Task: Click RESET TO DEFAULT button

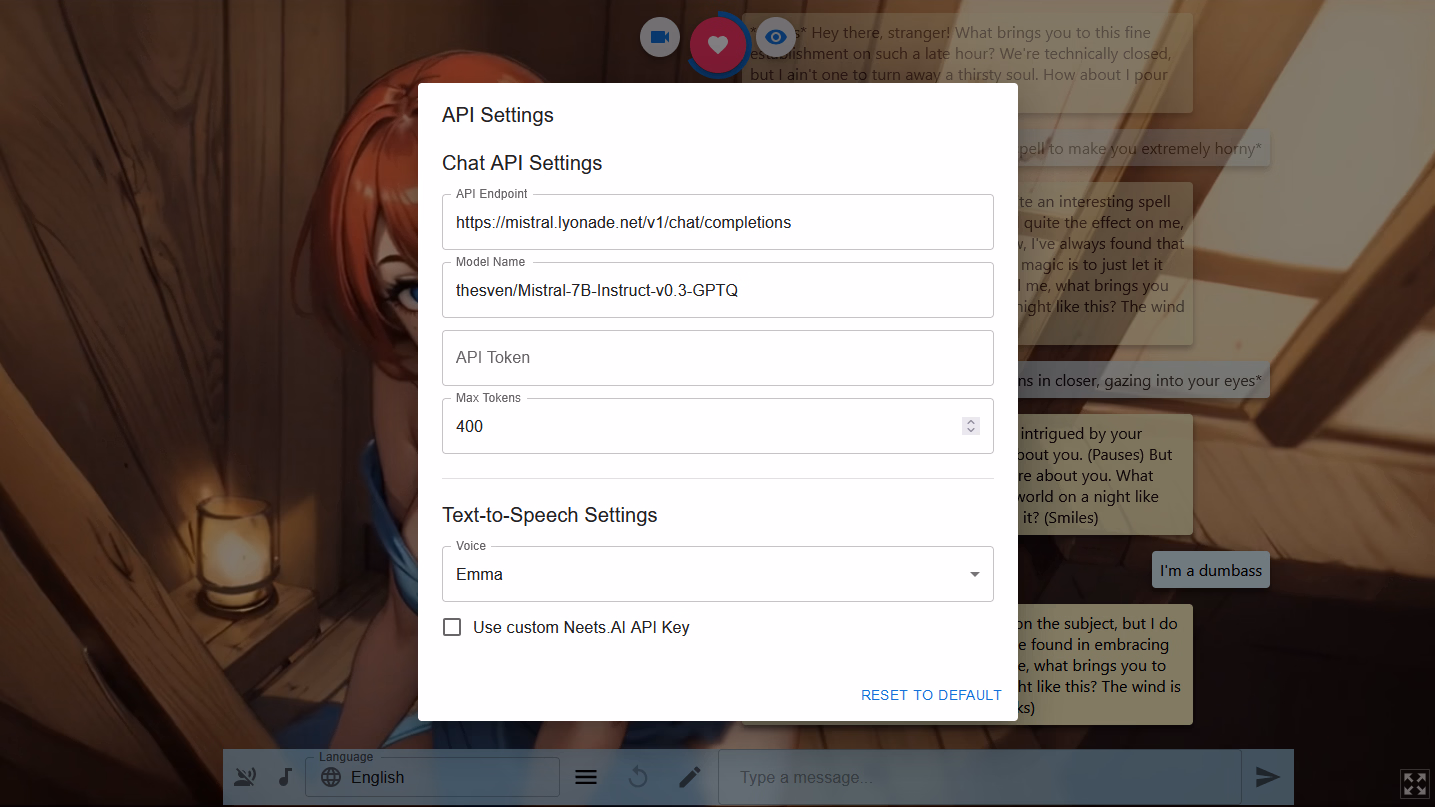Action: (931, 695)
